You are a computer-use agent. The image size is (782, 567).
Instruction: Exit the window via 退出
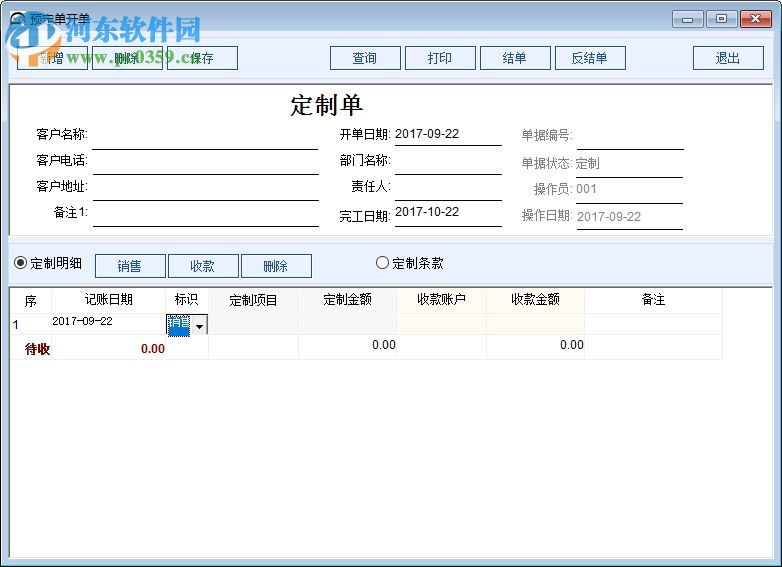point(728,58)
